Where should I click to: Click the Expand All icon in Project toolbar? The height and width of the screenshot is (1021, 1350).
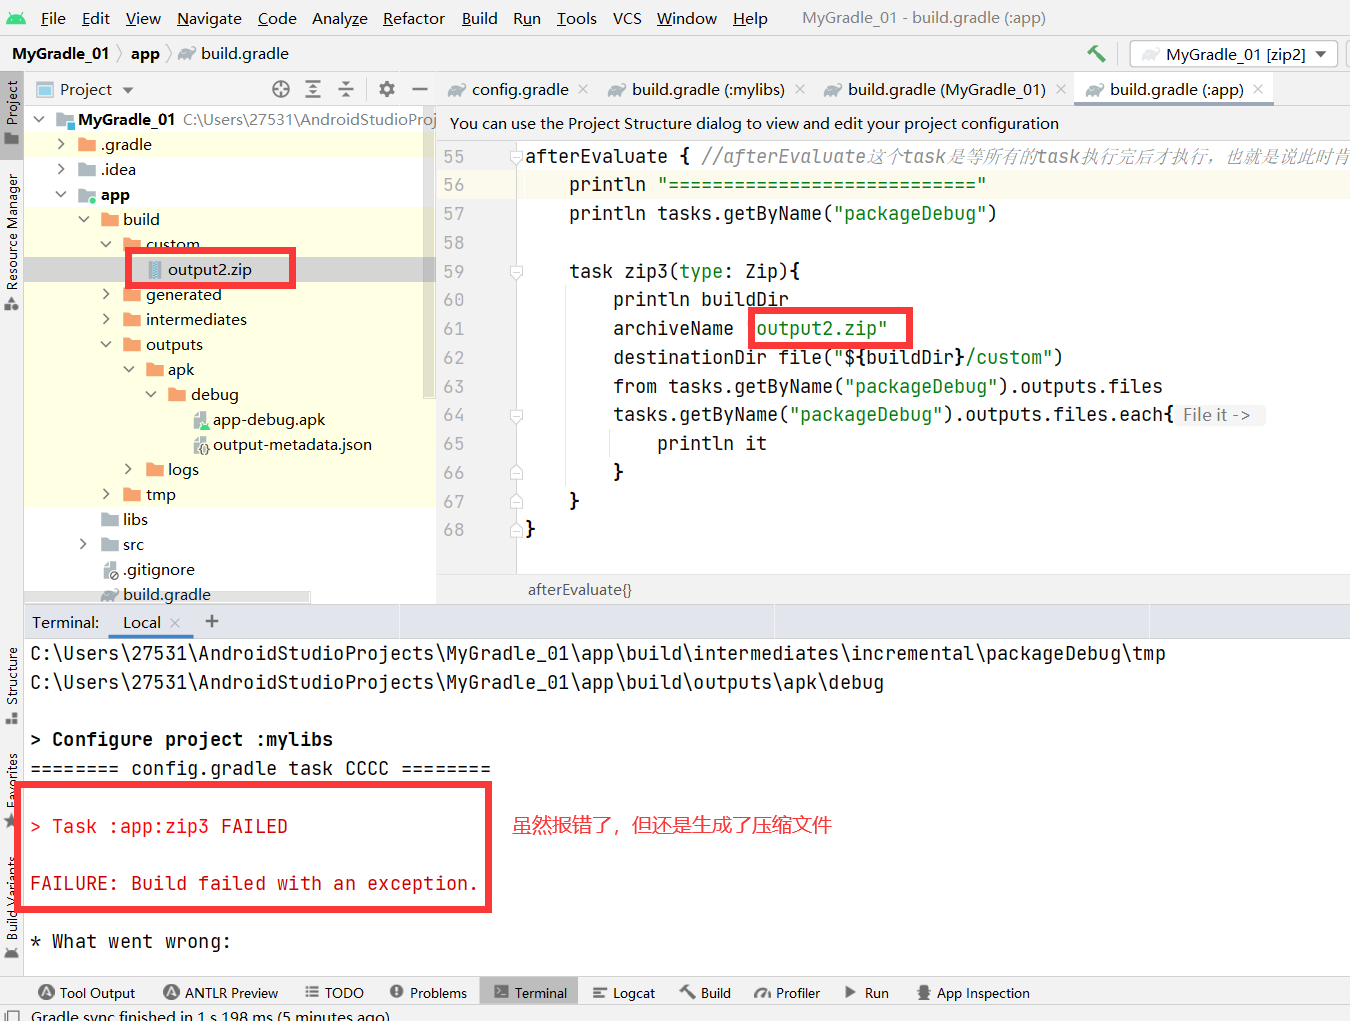[313, 89]
